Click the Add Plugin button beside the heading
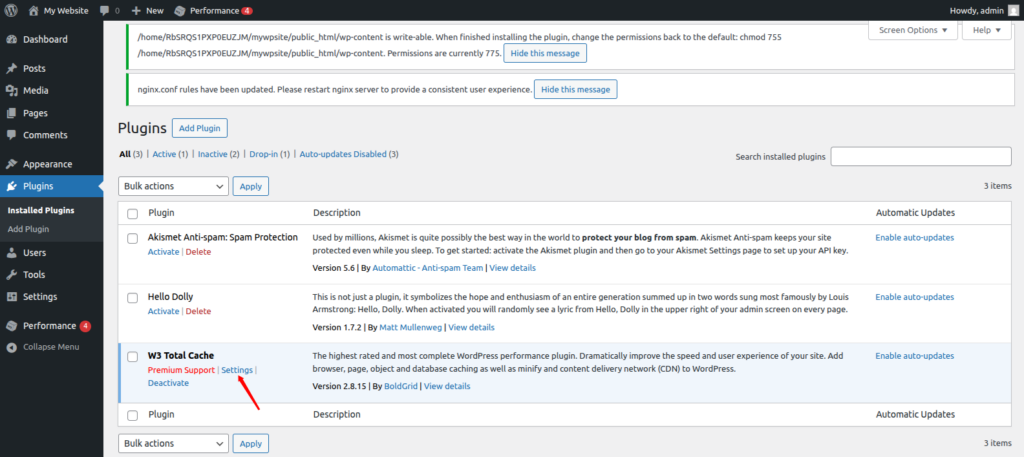This screenshot has height=457, width=1024. click(200, 129)
